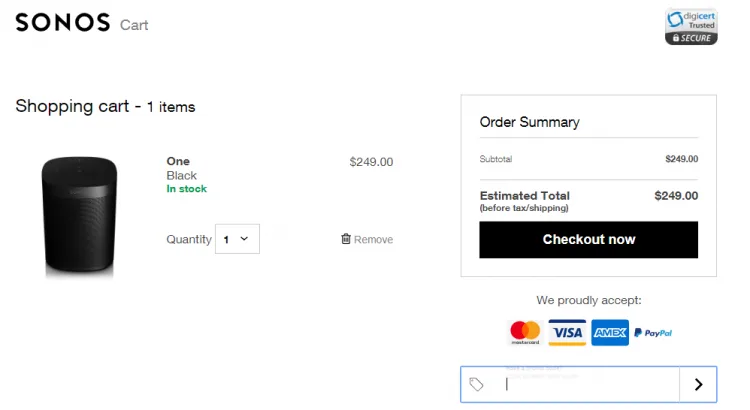The image size is (750, 410).
Task: Submit promo code with arrow button
Action: point(698,384)
